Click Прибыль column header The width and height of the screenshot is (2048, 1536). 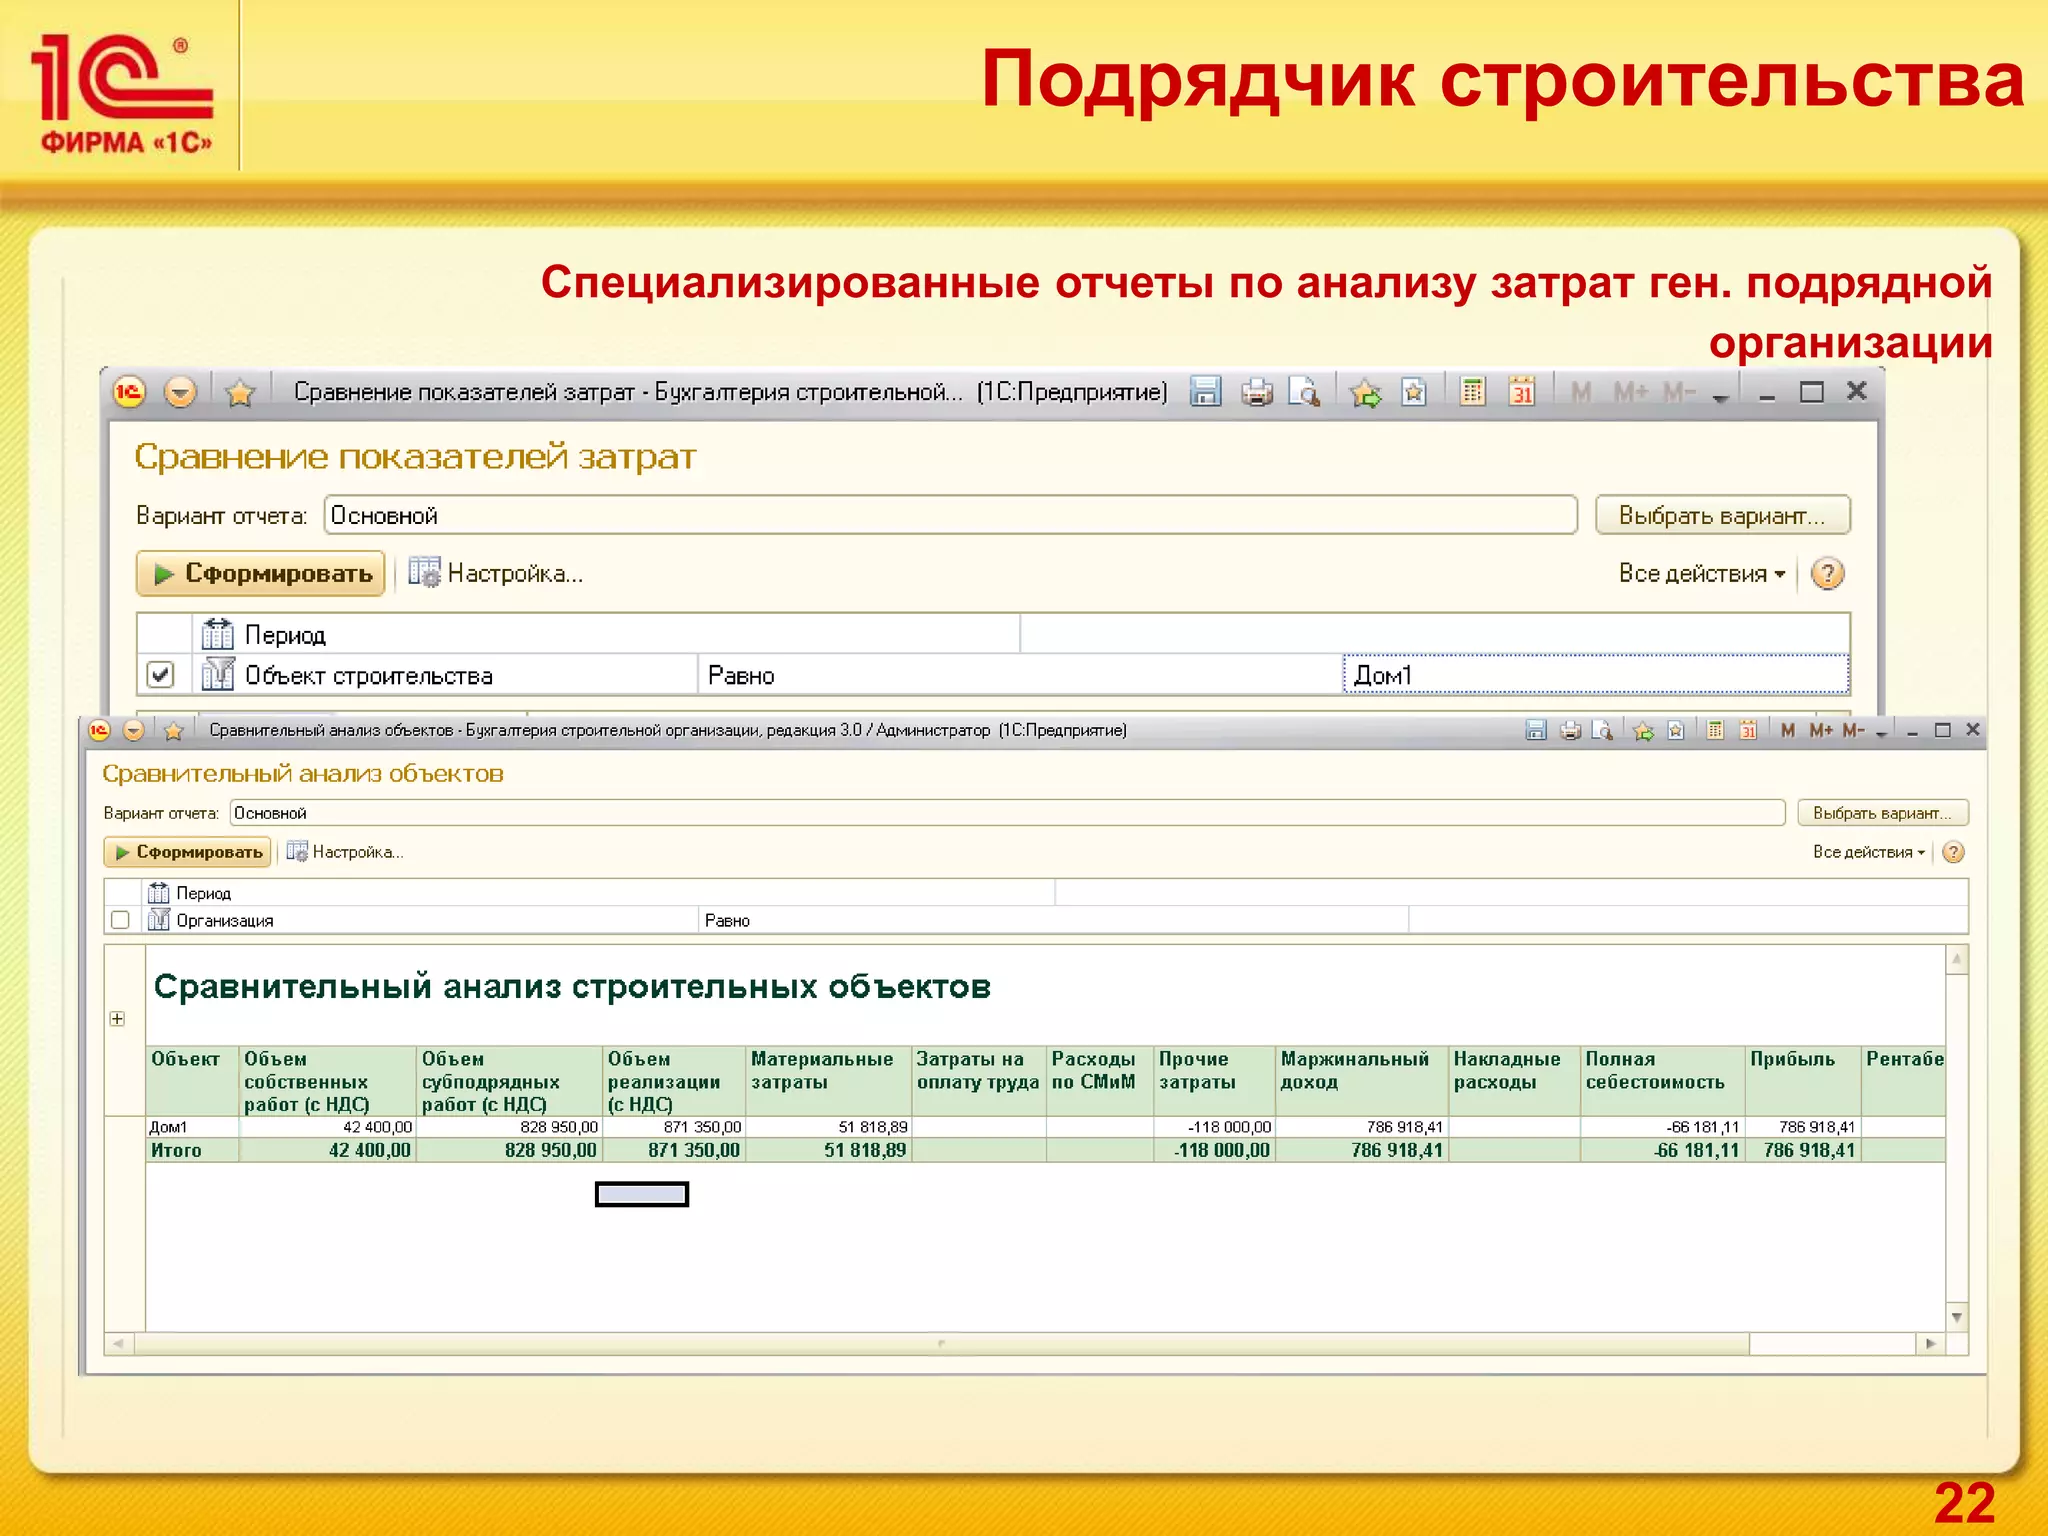pos(1802,1081)
